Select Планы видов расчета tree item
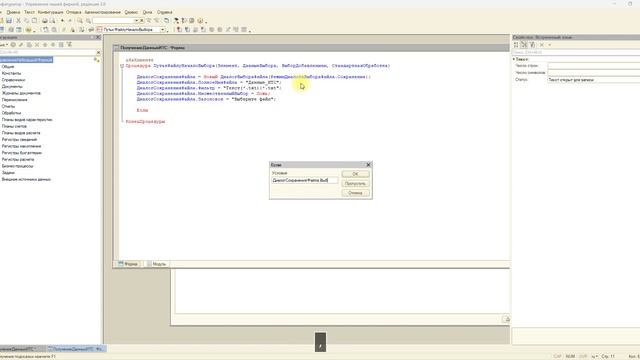Screen dimensions: 640x360 coord(21,133)
